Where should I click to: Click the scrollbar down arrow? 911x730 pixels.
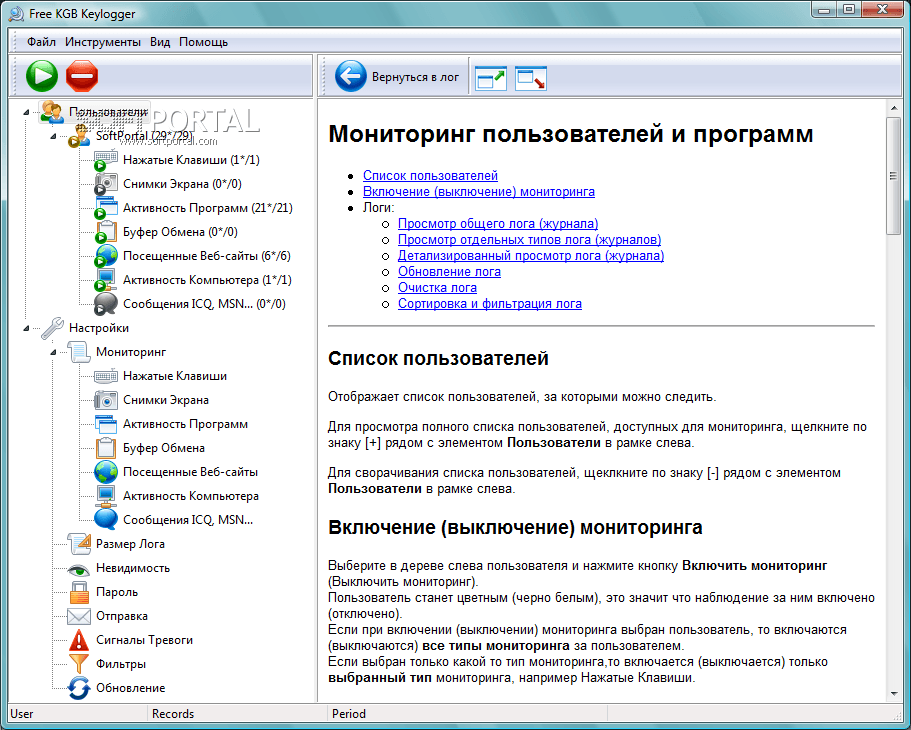coord(893,693)
